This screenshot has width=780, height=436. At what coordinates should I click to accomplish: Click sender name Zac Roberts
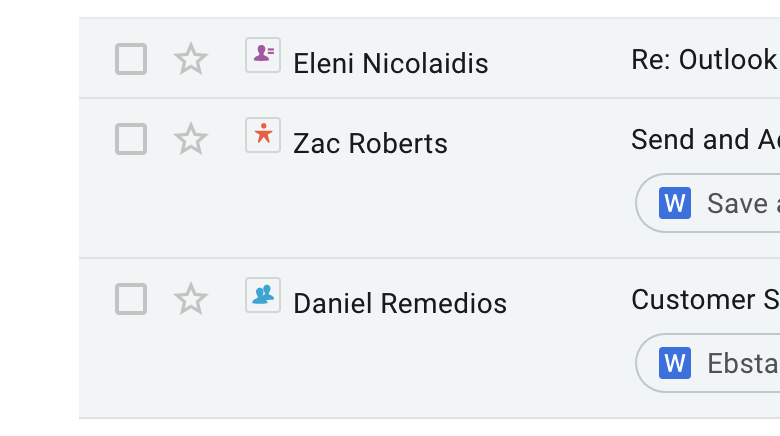pos(370,144)
